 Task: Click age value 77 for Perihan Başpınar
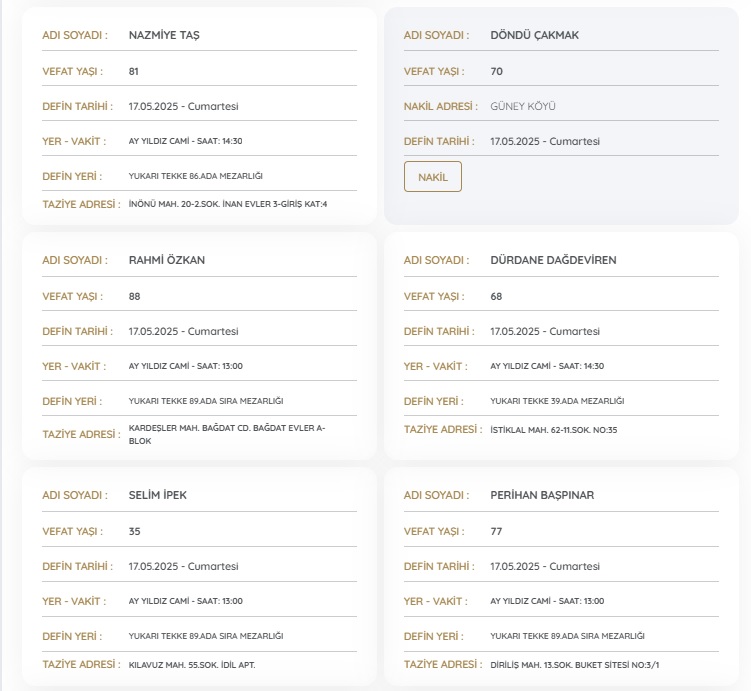coord(496,532)
